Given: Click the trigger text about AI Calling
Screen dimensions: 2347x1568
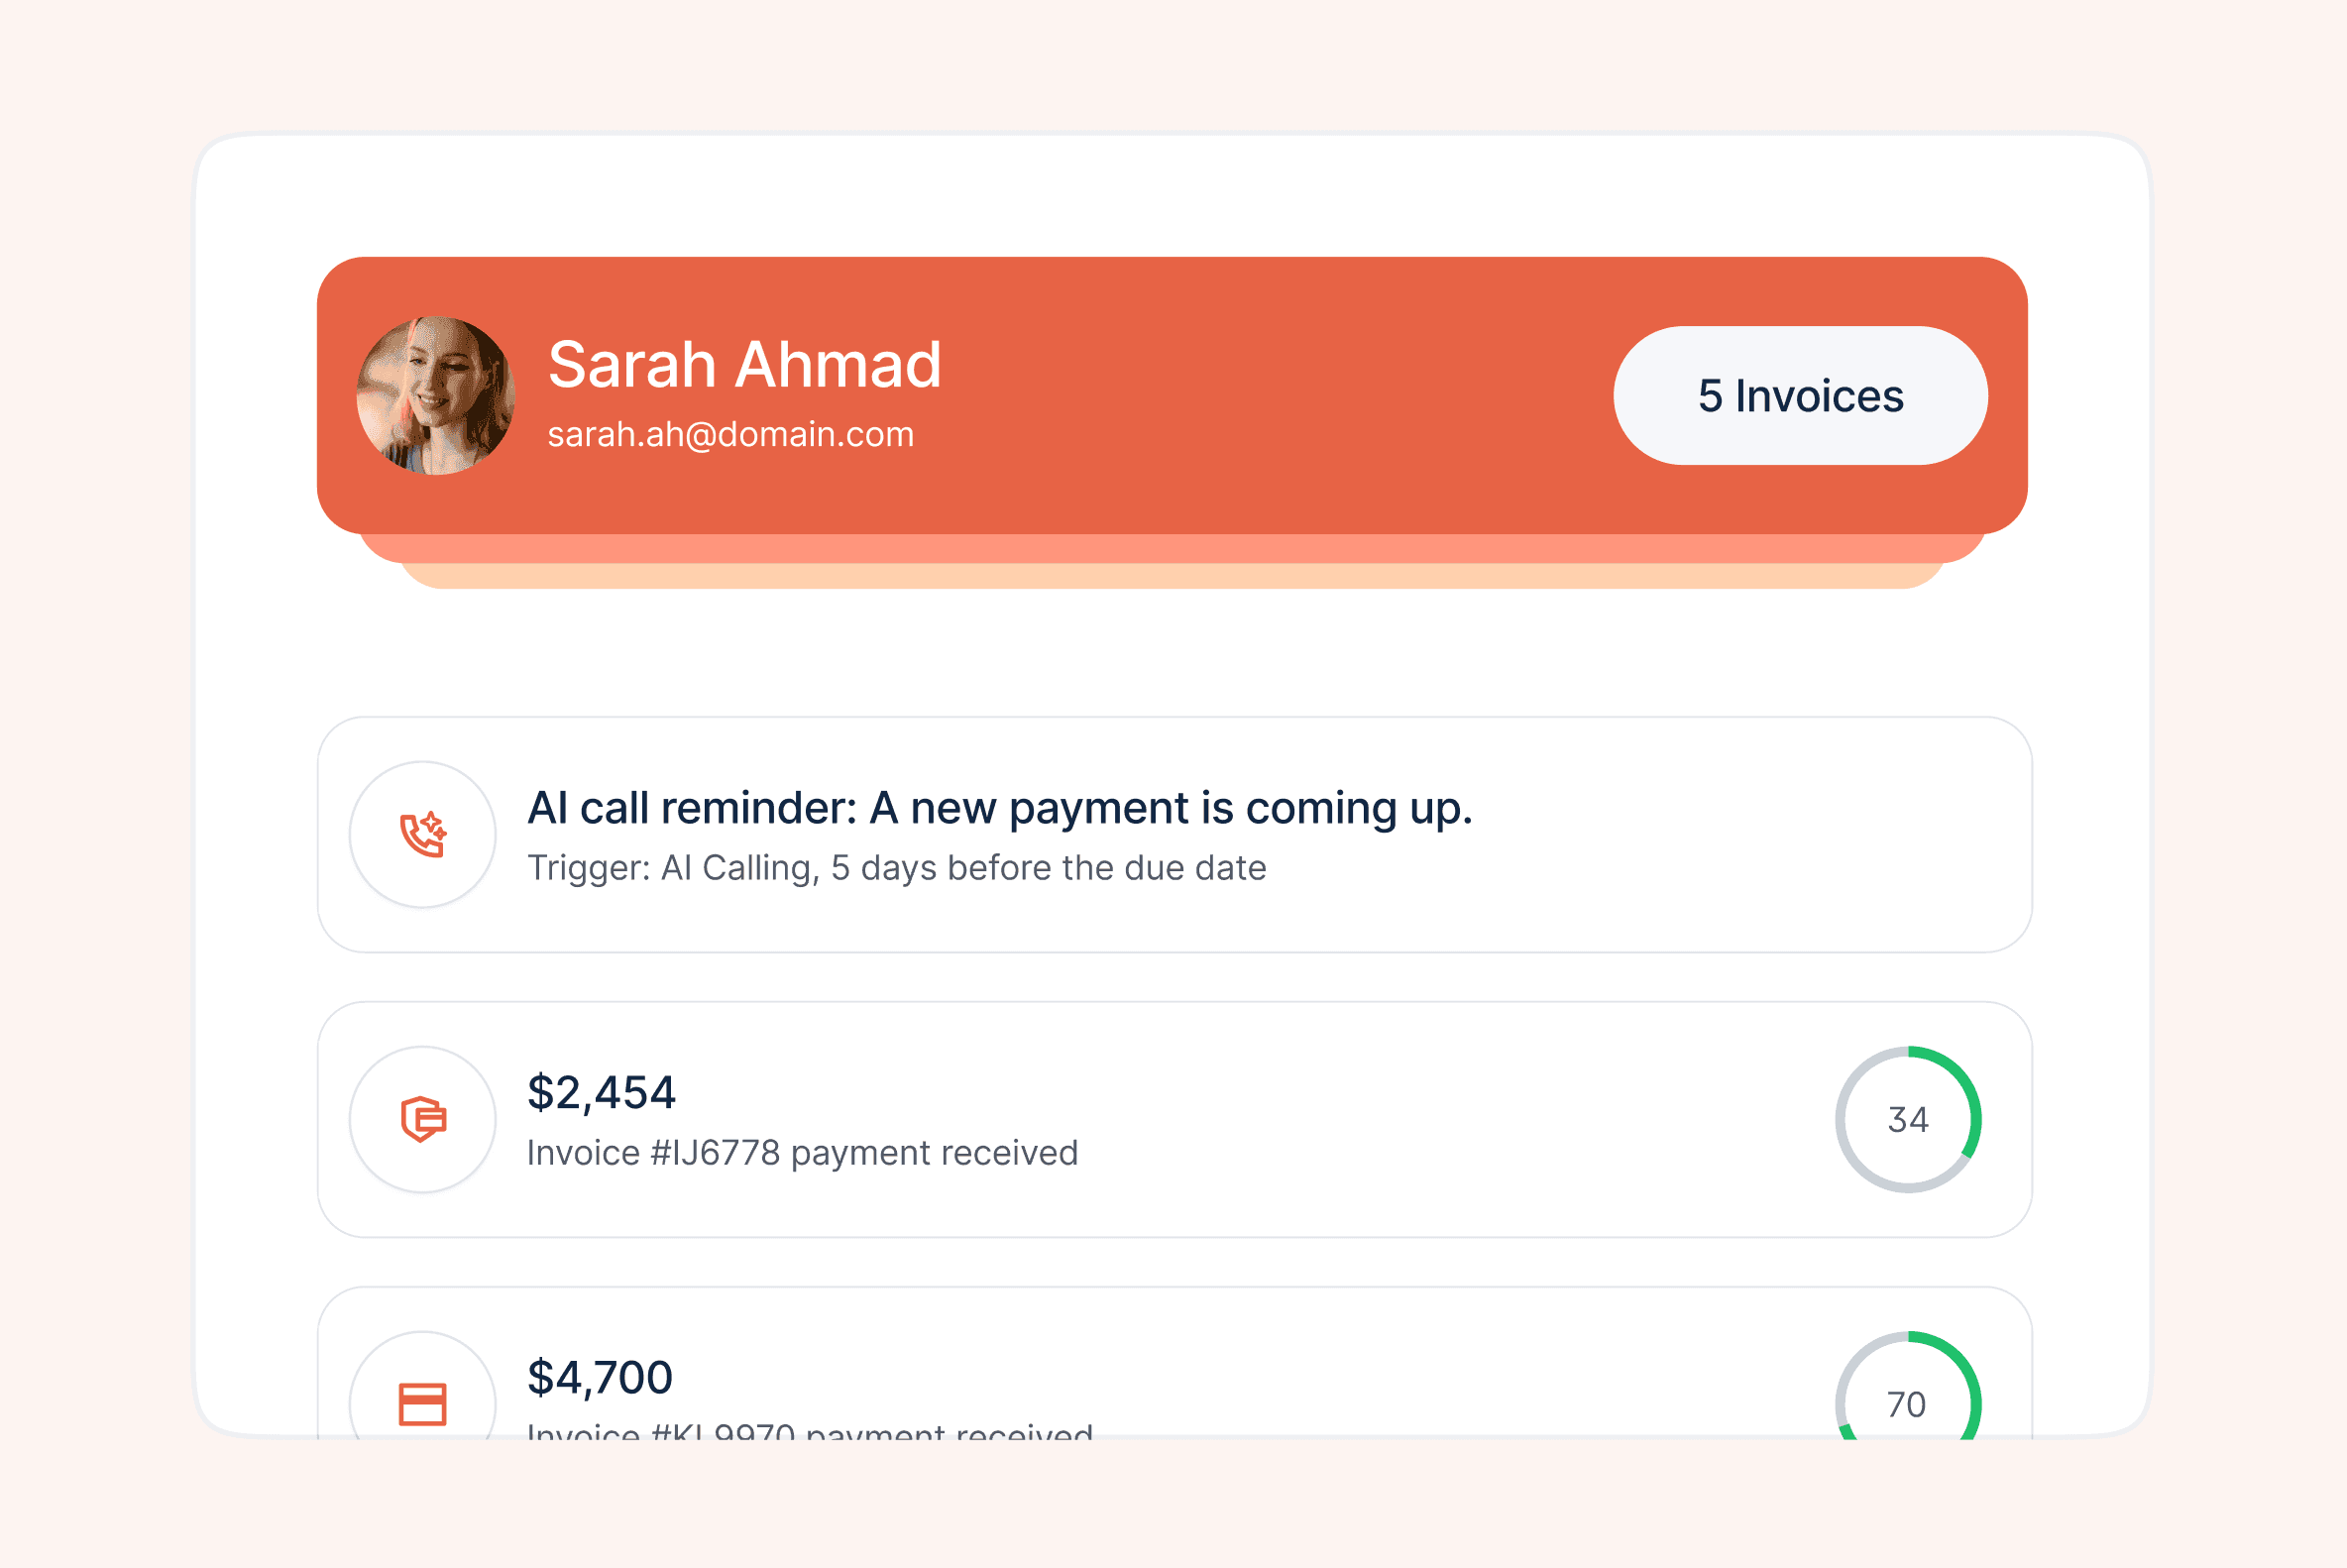Looking at the screenshot, I should pos(897,868).
